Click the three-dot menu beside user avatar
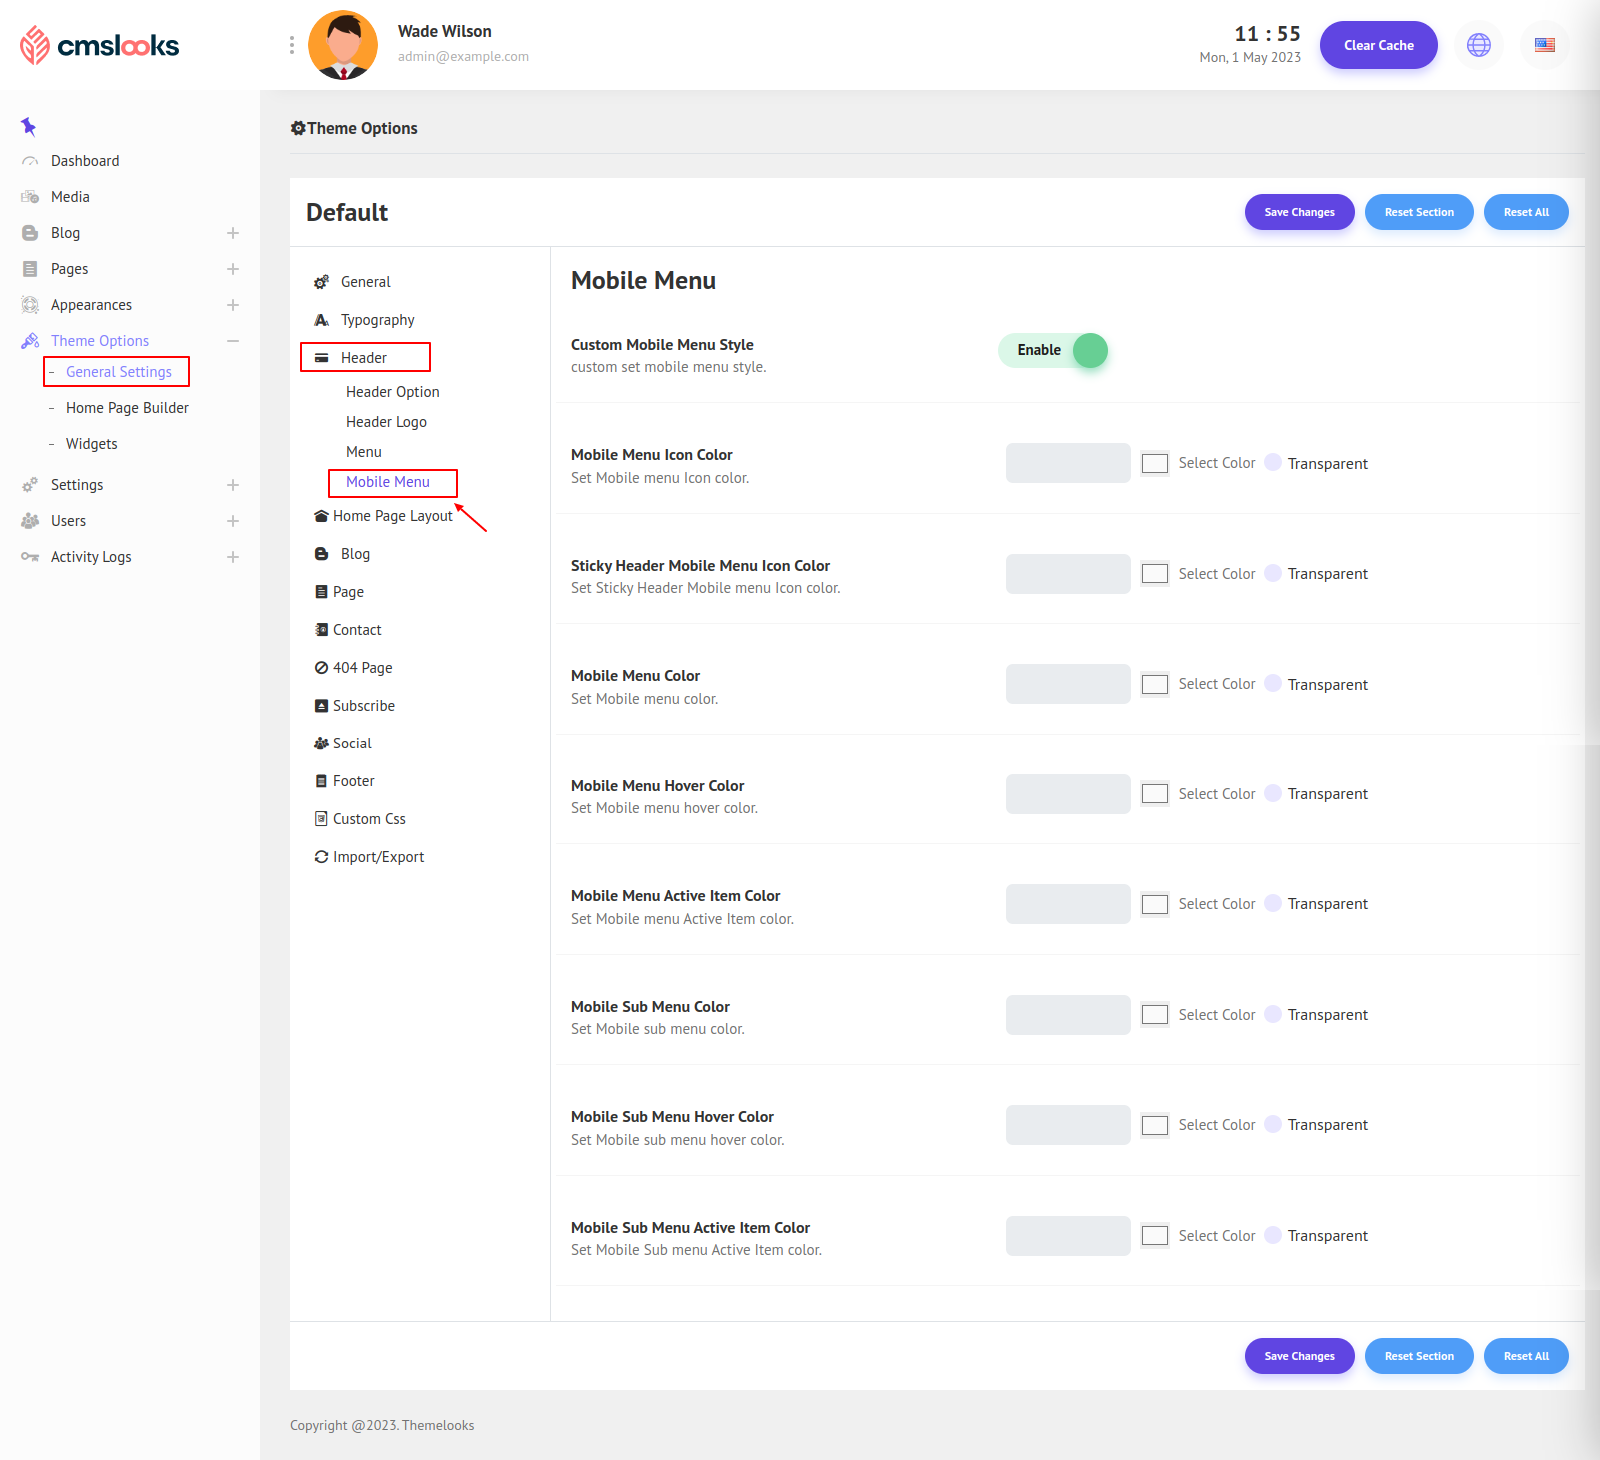1600x1460 pixels. tap(291, 45)
